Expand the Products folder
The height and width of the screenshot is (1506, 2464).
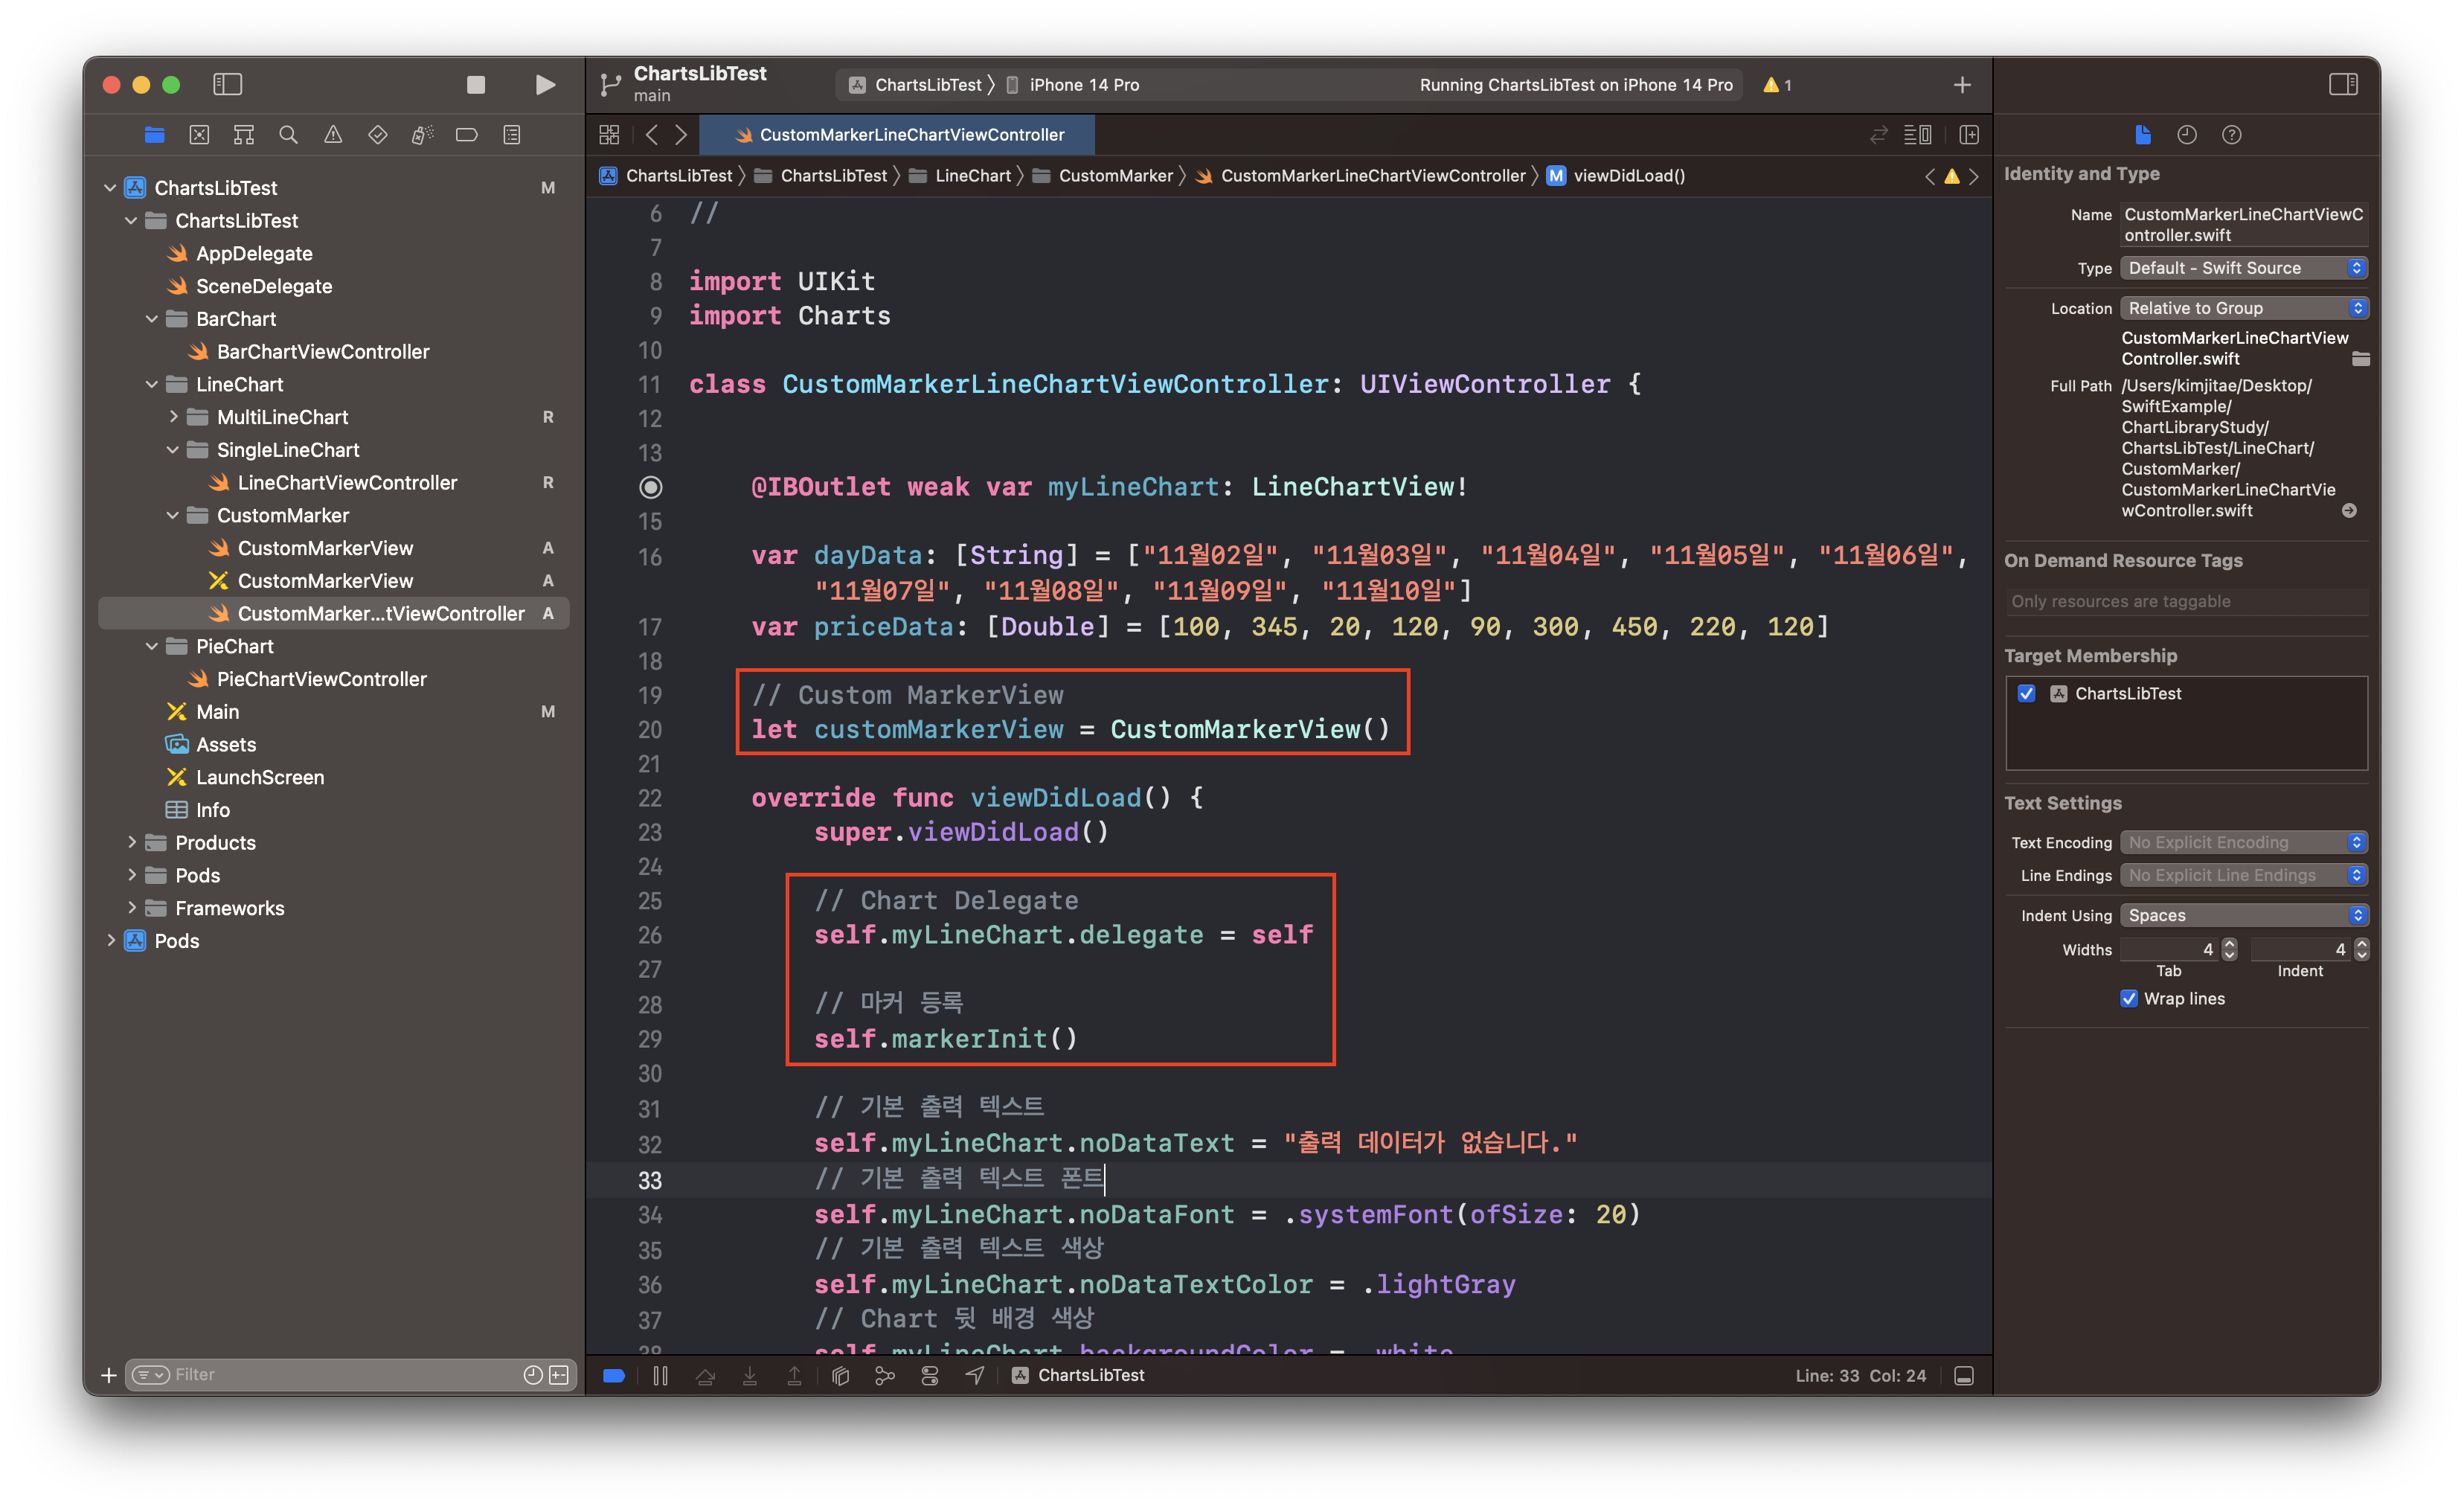click(x=131, y=843)
